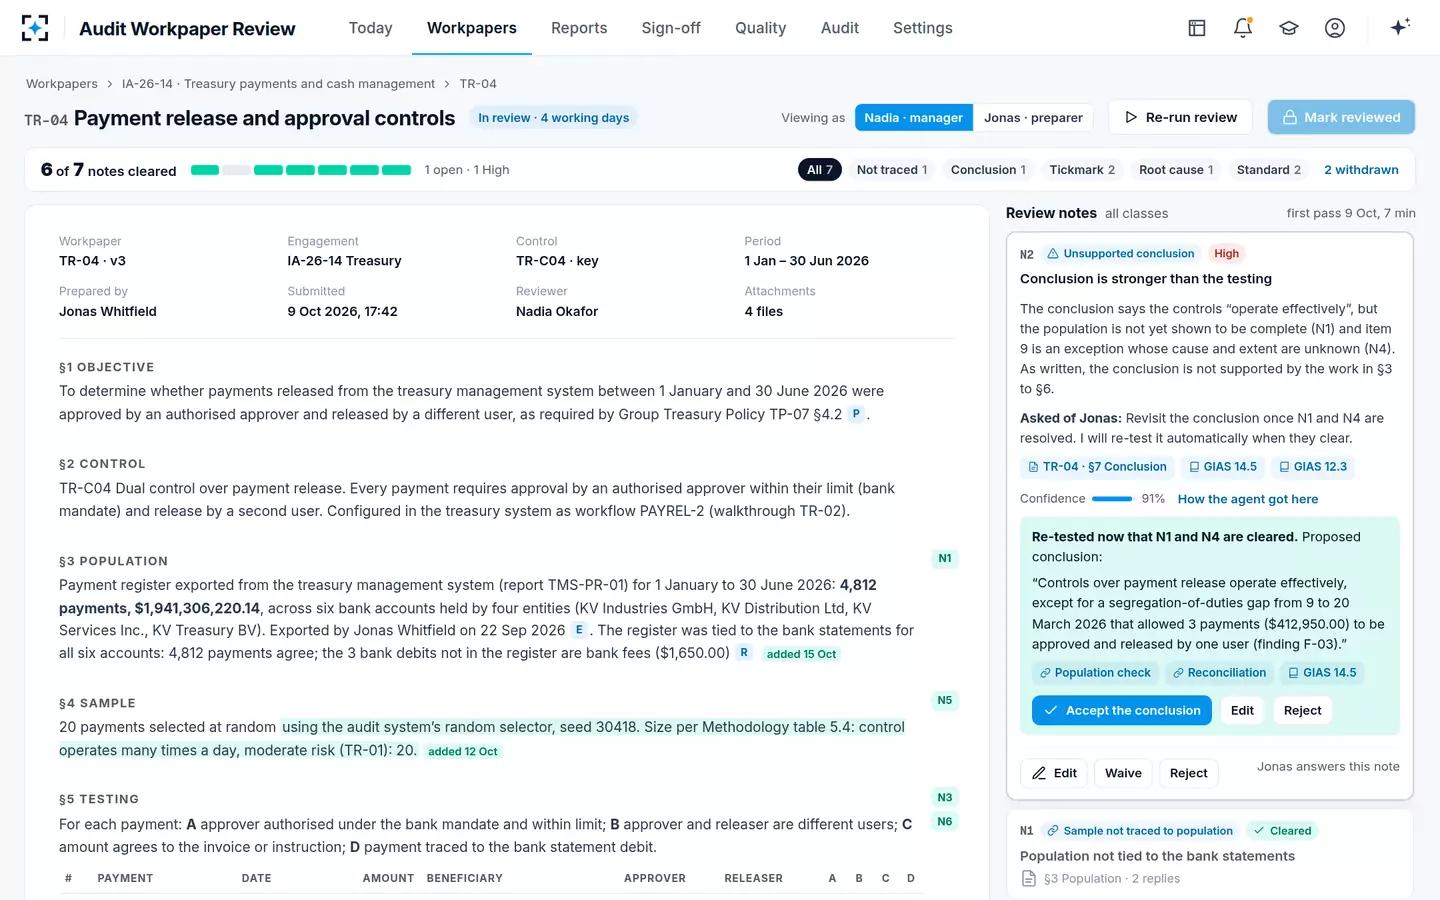Open the Reconciliation reference chip

(x=1219, y=673)
